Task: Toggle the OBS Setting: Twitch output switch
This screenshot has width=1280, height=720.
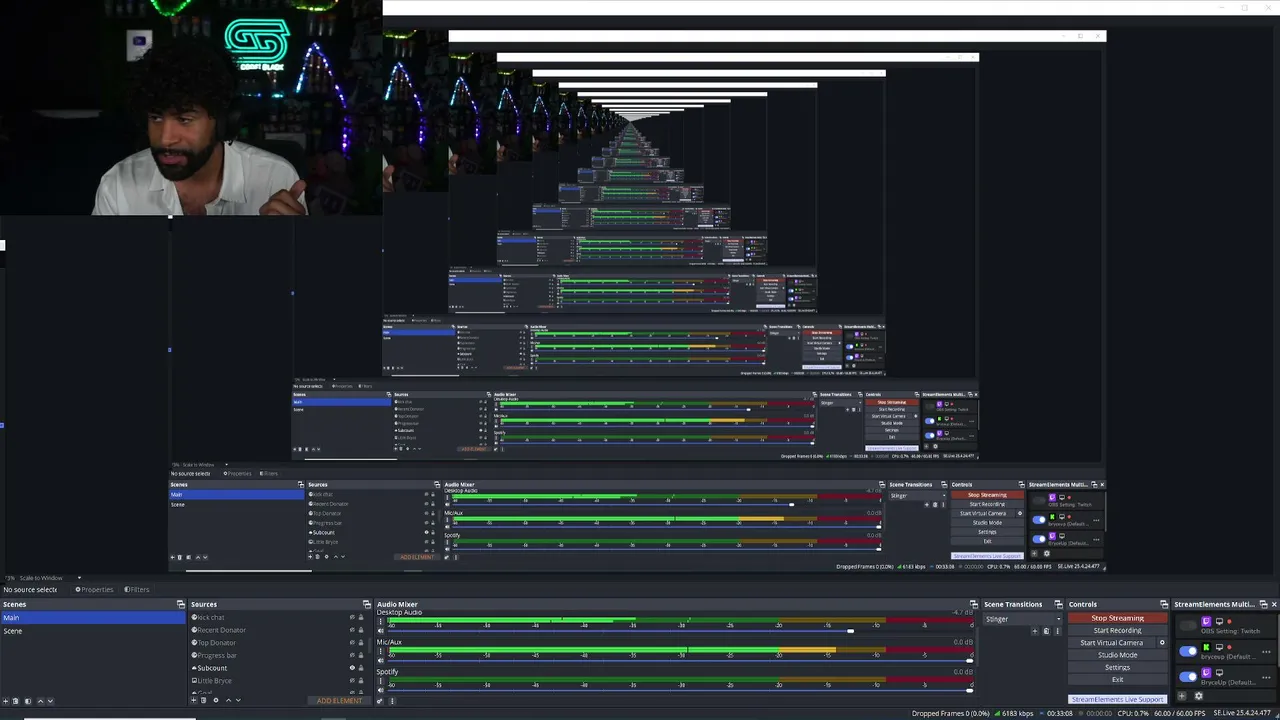Action: (x=1188, y=626)
